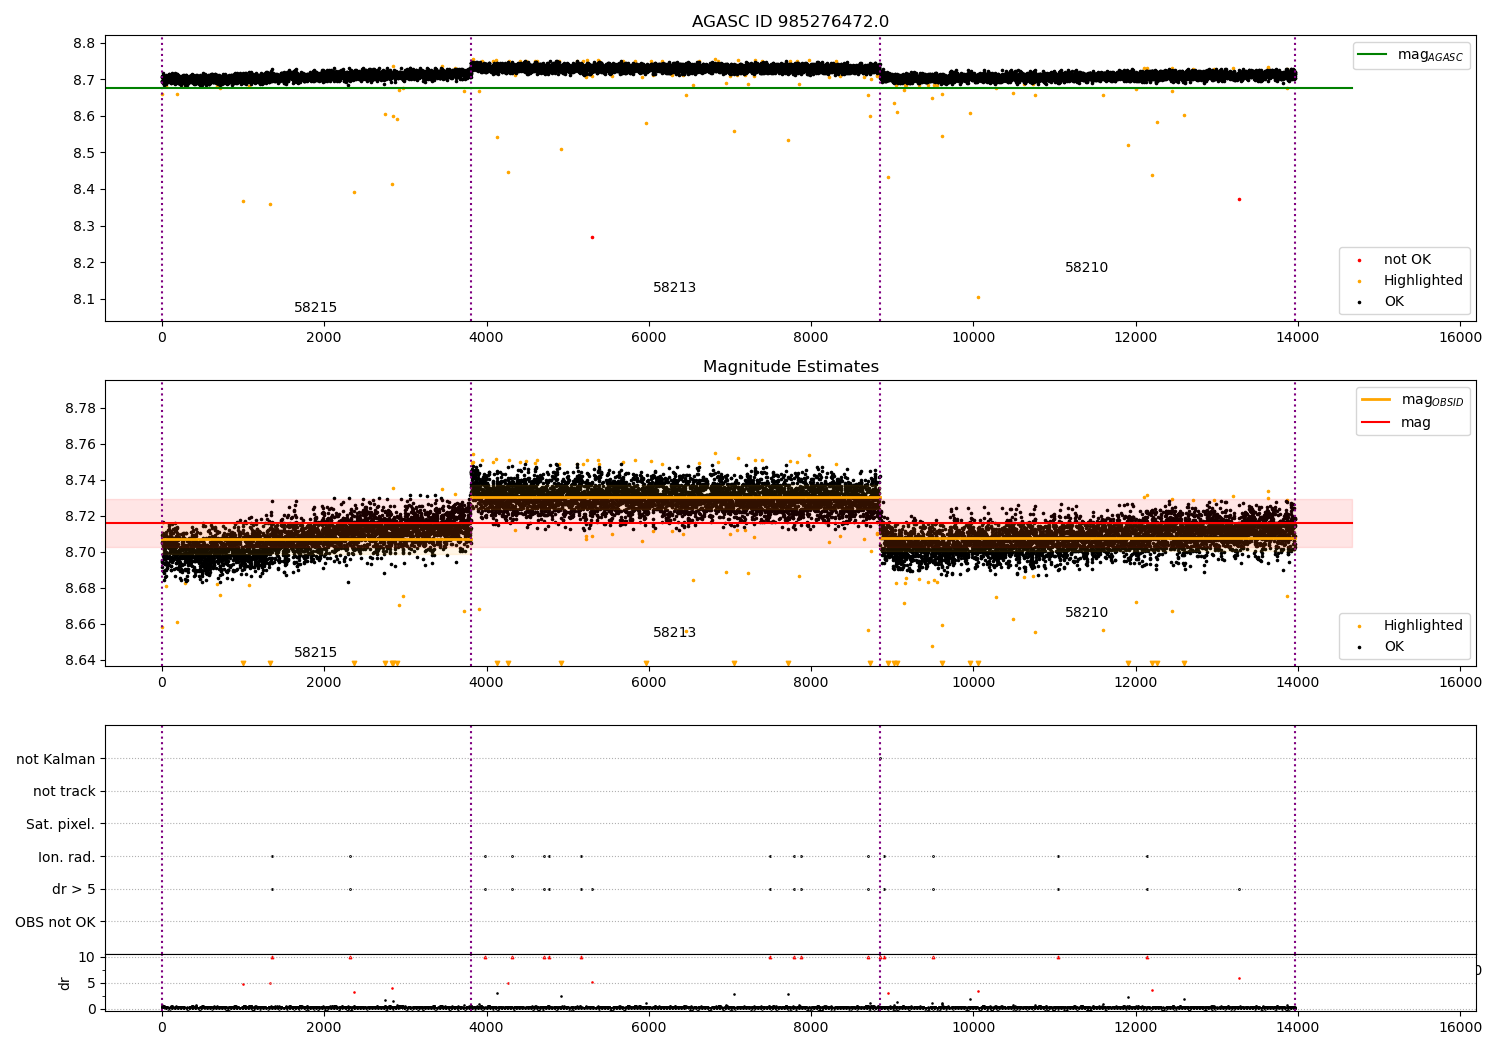Click the 'OK' entry in the Magnitude Estimates legend
Viewport: 1500px width, 1050px height.
tap(1394, 647)
